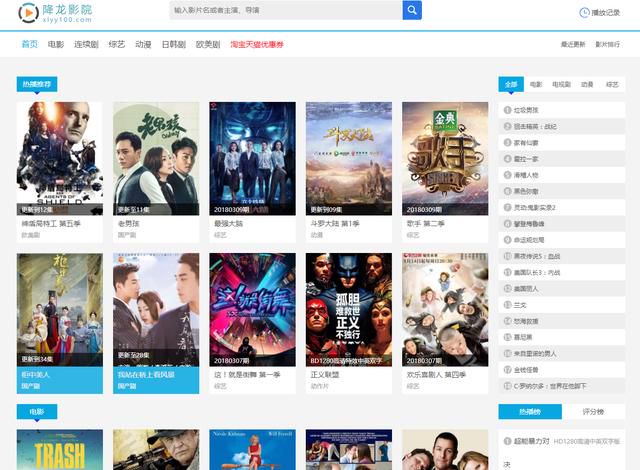This screenshot has height=470, width=640.
Task: Open the 欢乐喜剧人 poster thumbnail
Action: click(445, 310)
